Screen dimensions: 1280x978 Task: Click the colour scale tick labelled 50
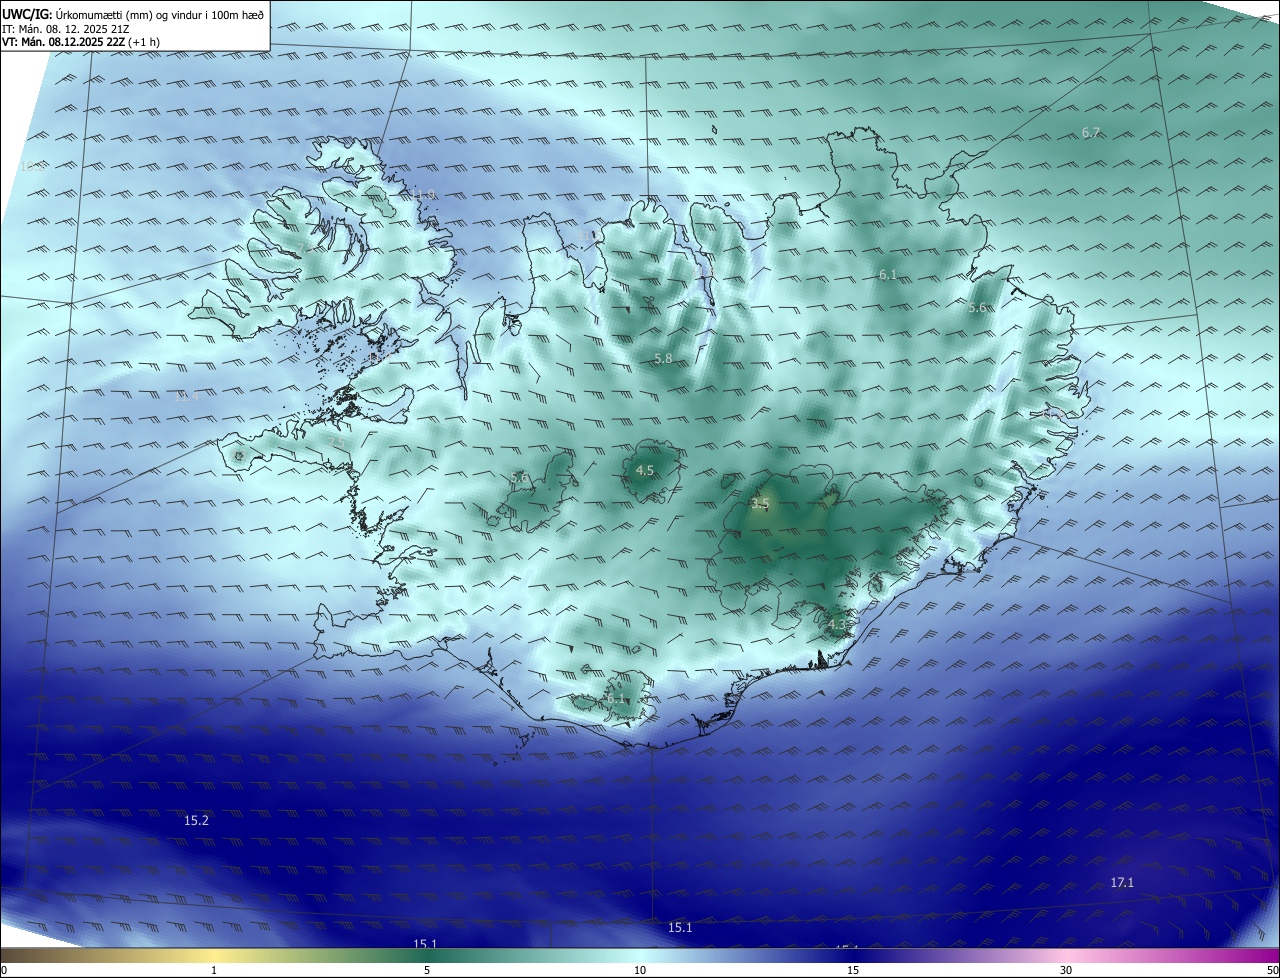[1272, 970]
